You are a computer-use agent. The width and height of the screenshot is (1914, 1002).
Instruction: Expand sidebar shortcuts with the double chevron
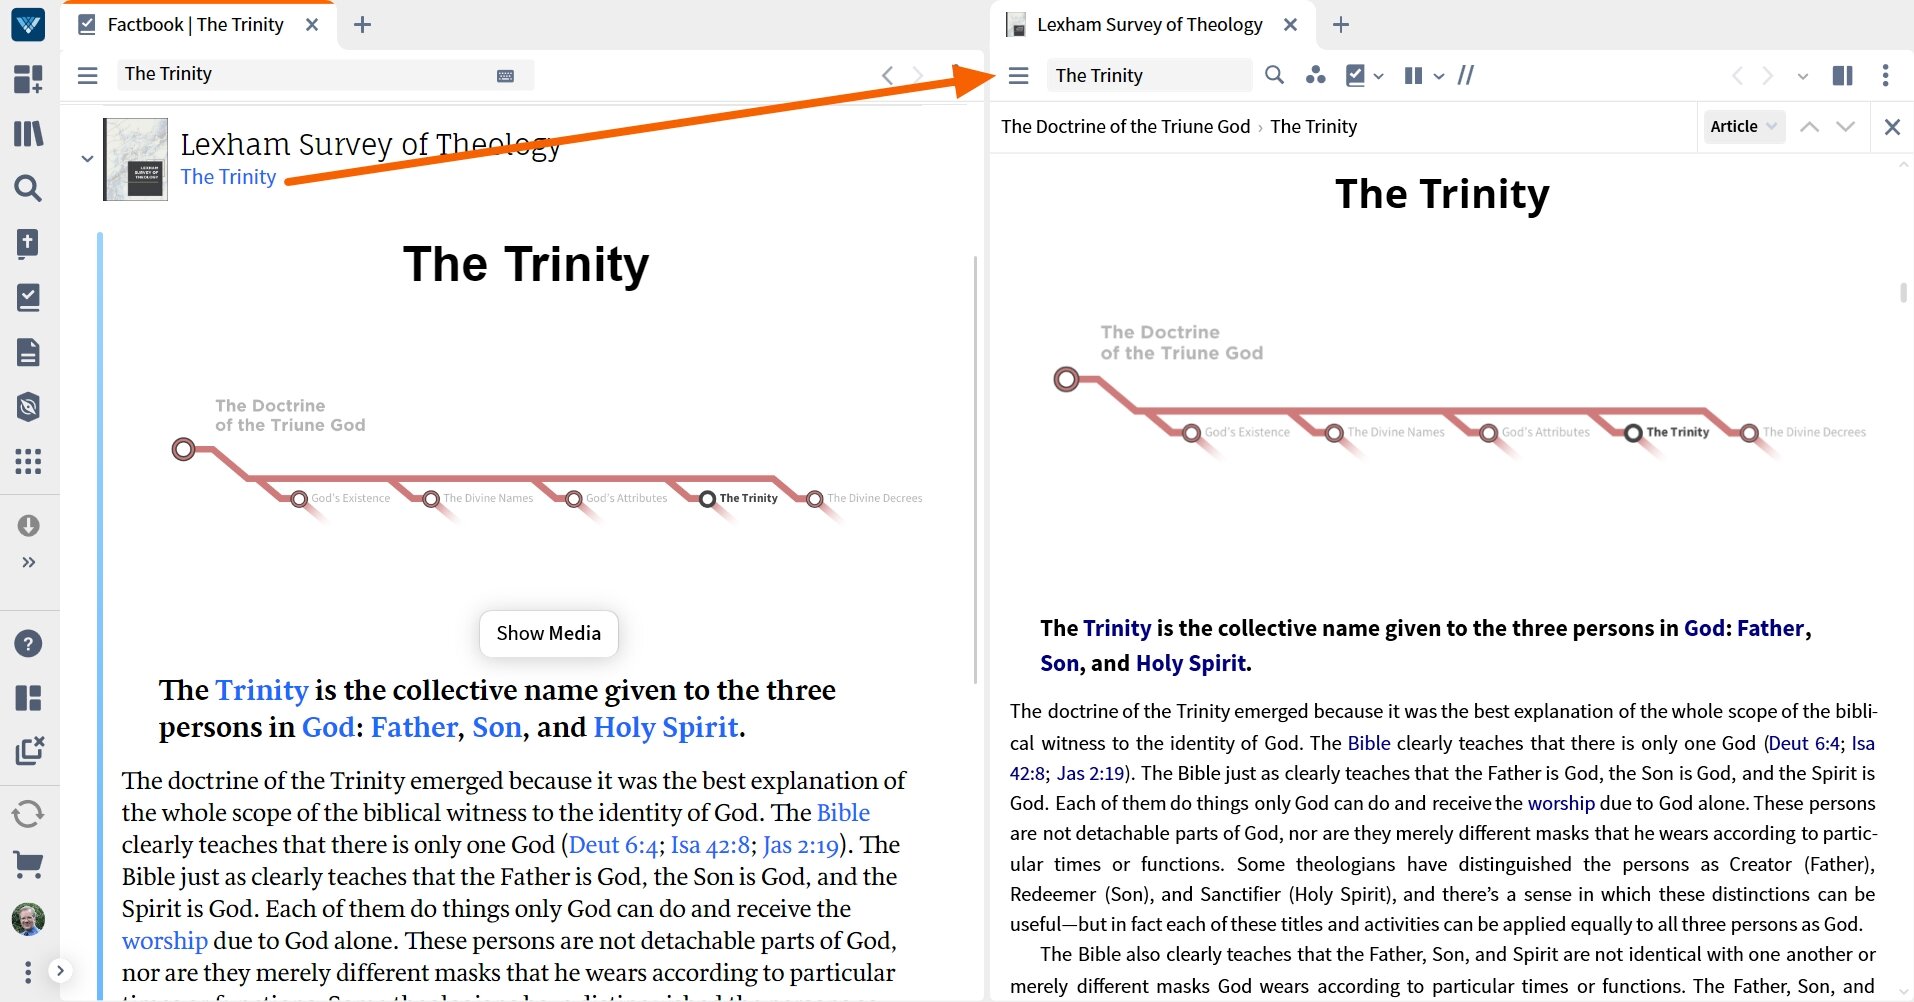point(28,562)
